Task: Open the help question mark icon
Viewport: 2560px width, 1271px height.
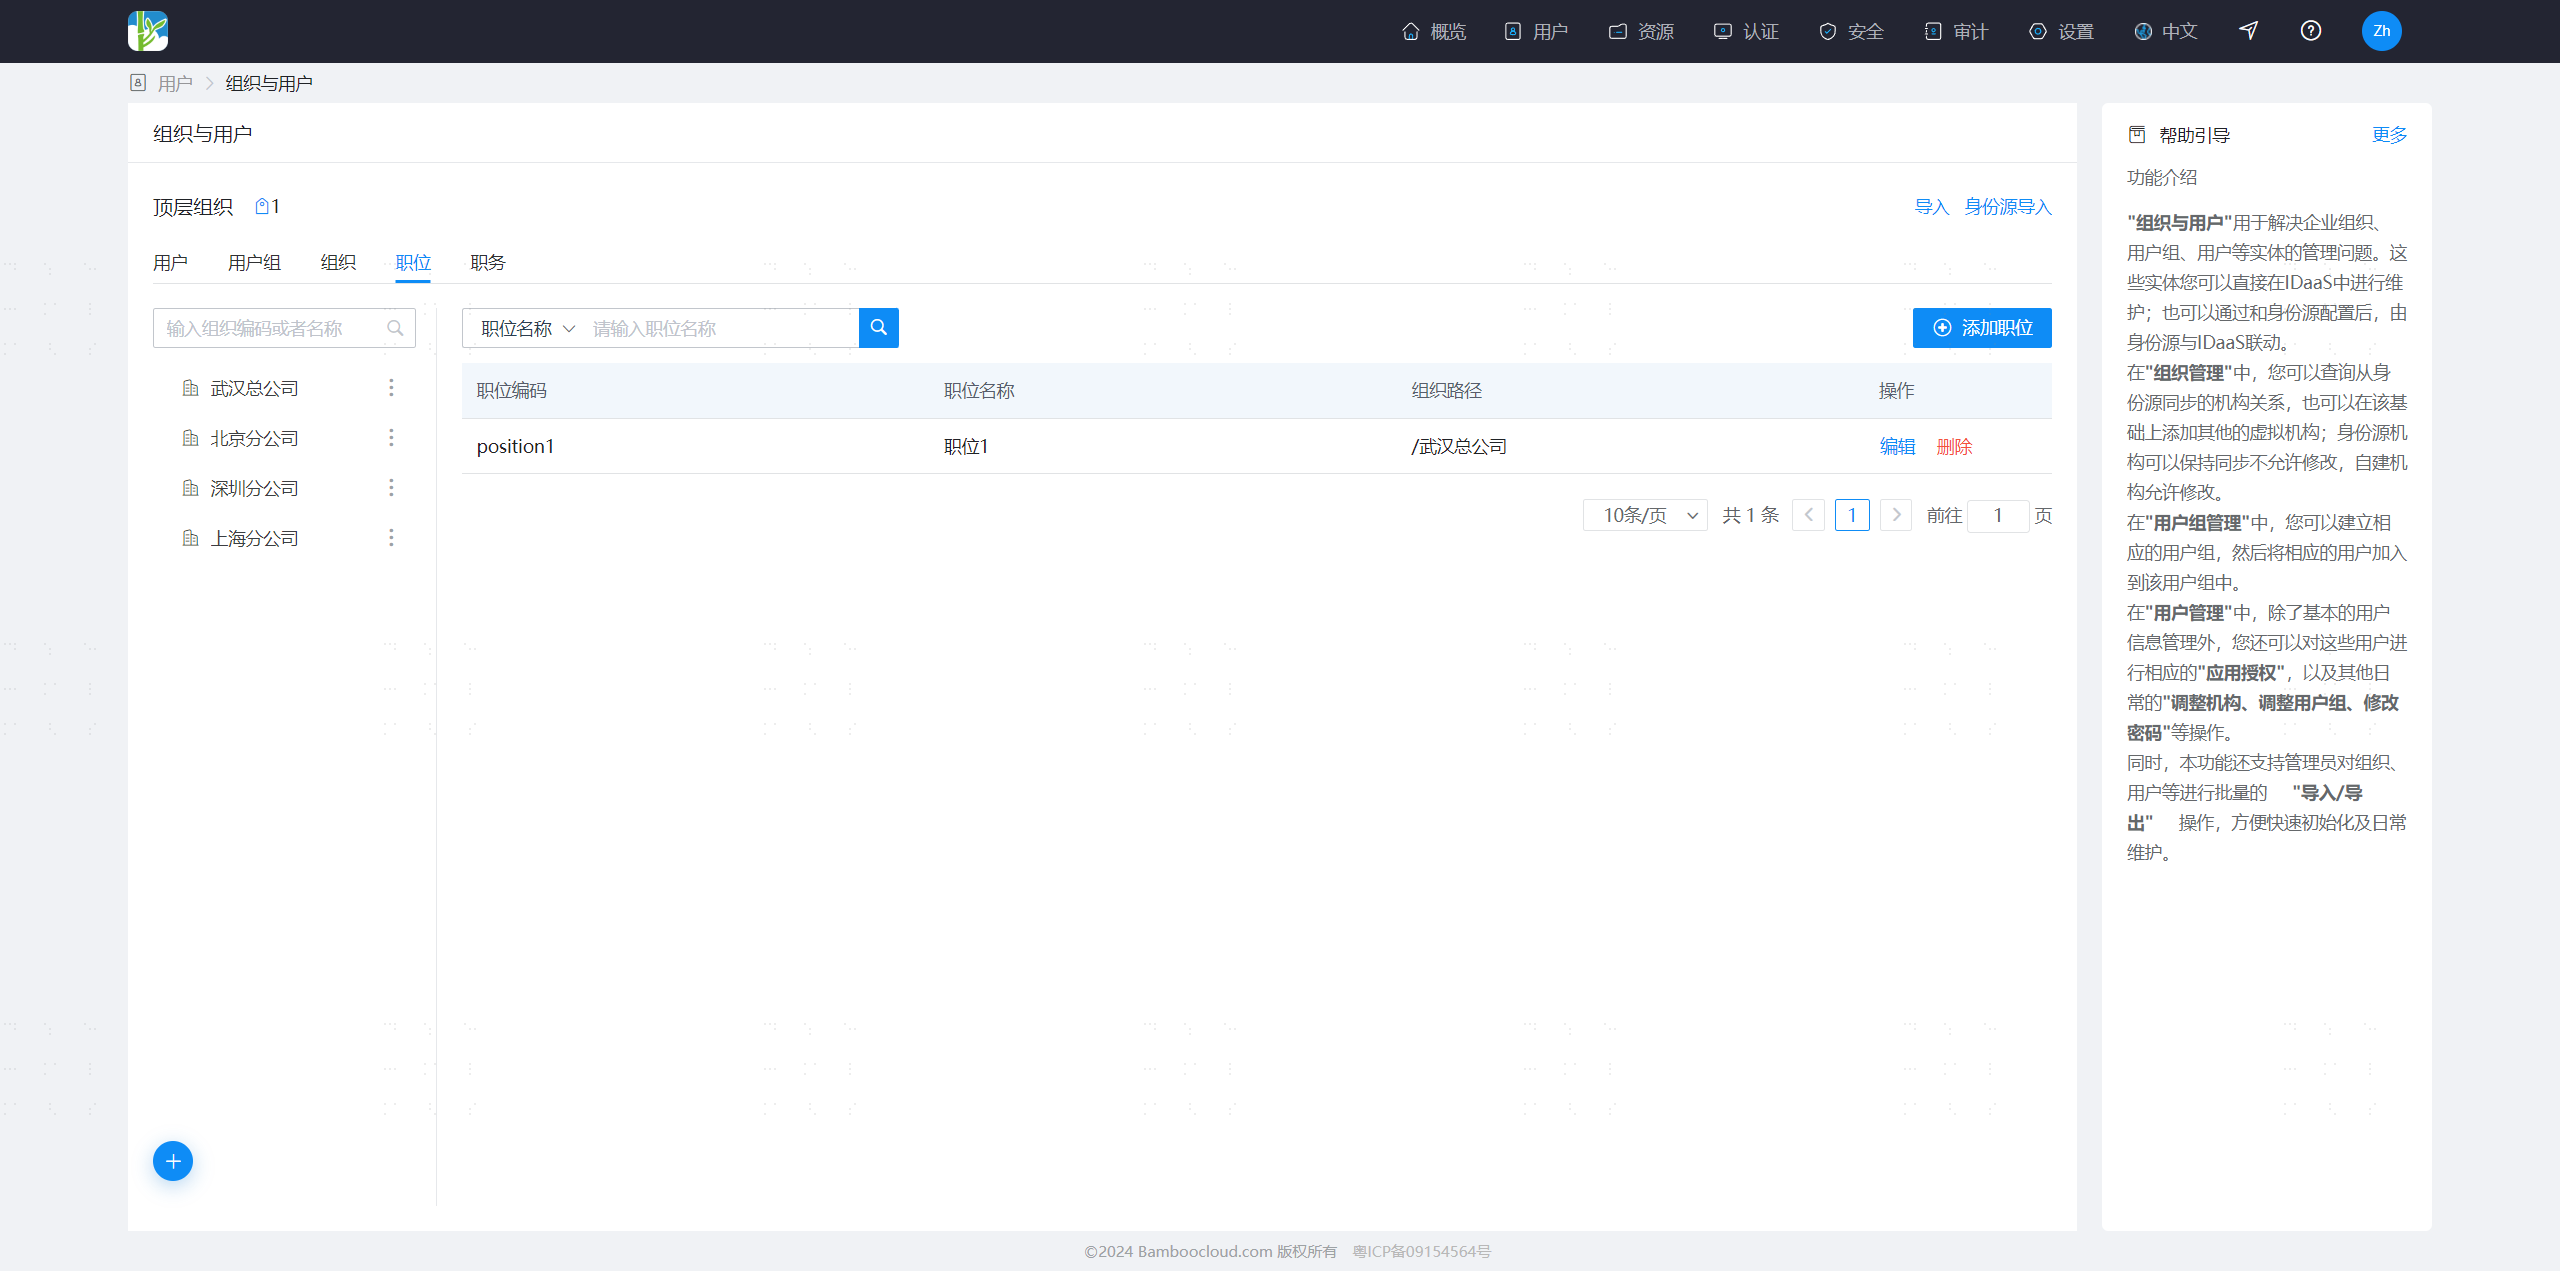Action: [x=2310, y=31]
